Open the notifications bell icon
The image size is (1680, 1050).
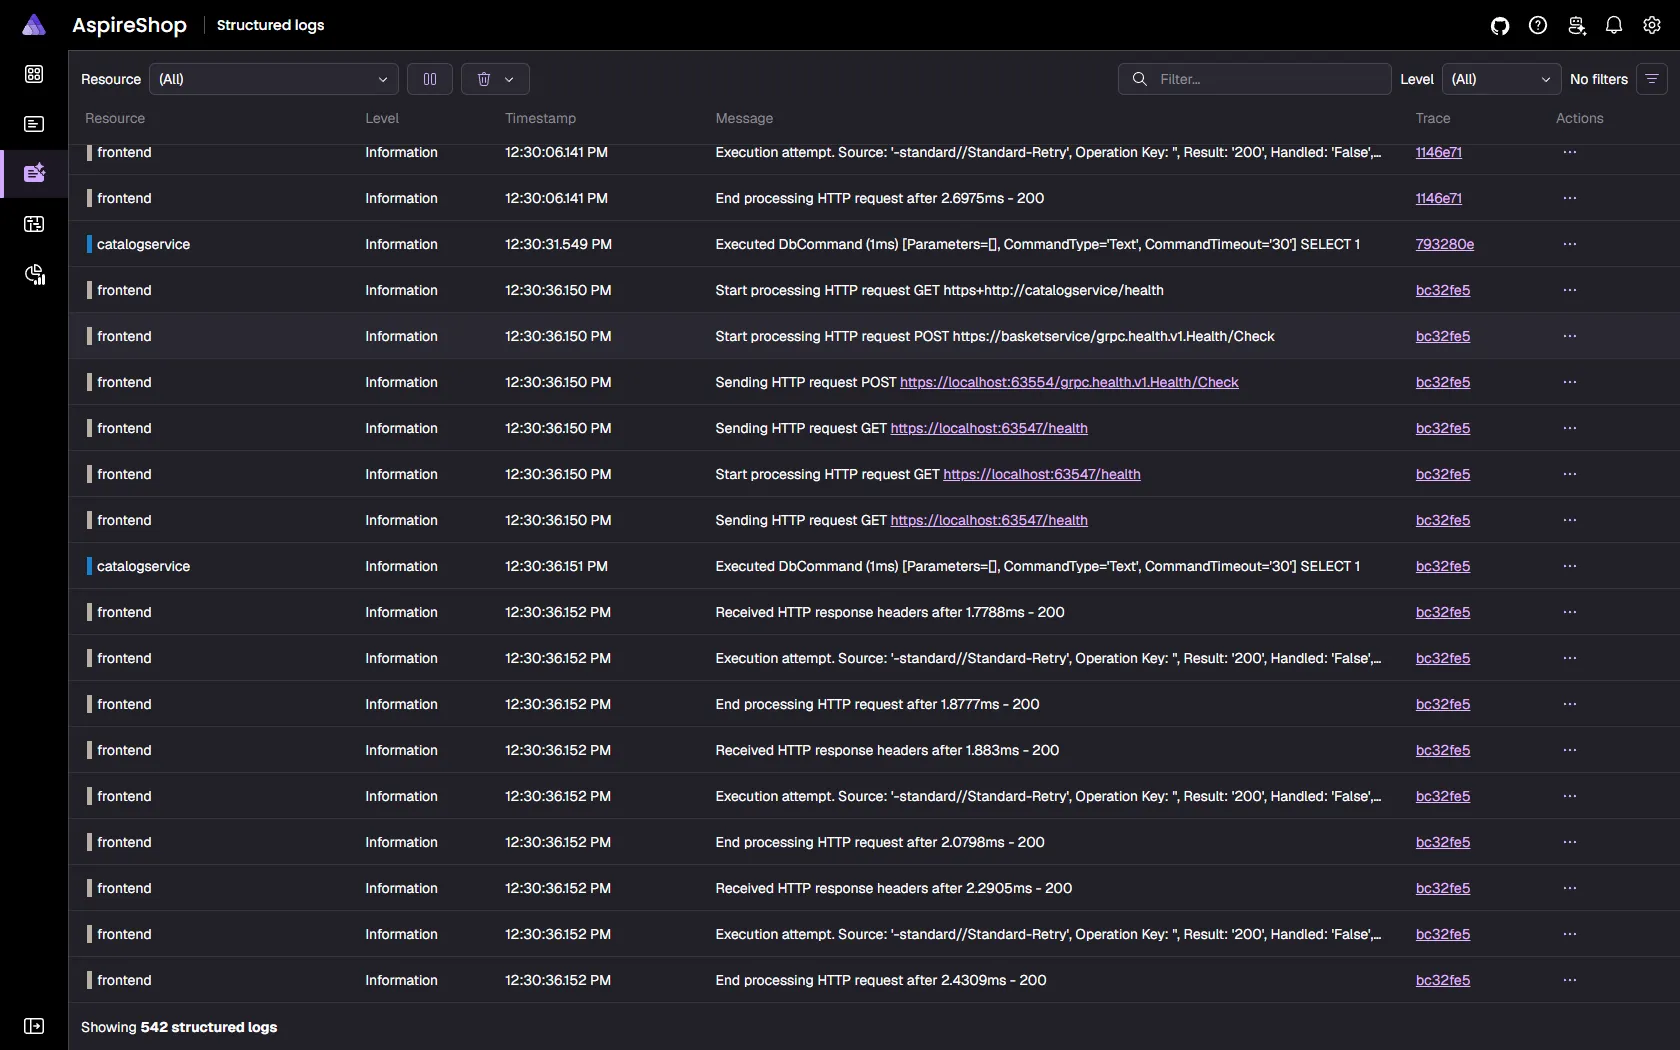point(1614,26)
